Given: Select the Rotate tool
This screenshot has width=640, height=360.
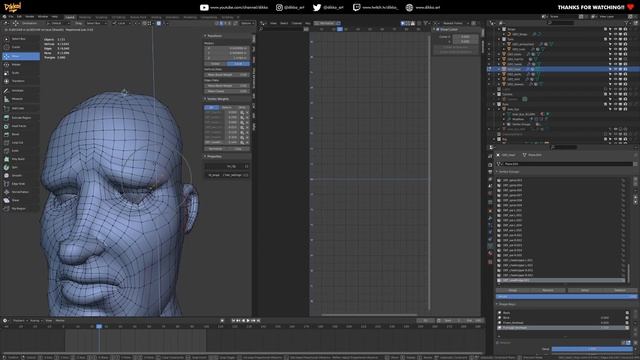Looking at the screenshot, I should coord(20,64).
